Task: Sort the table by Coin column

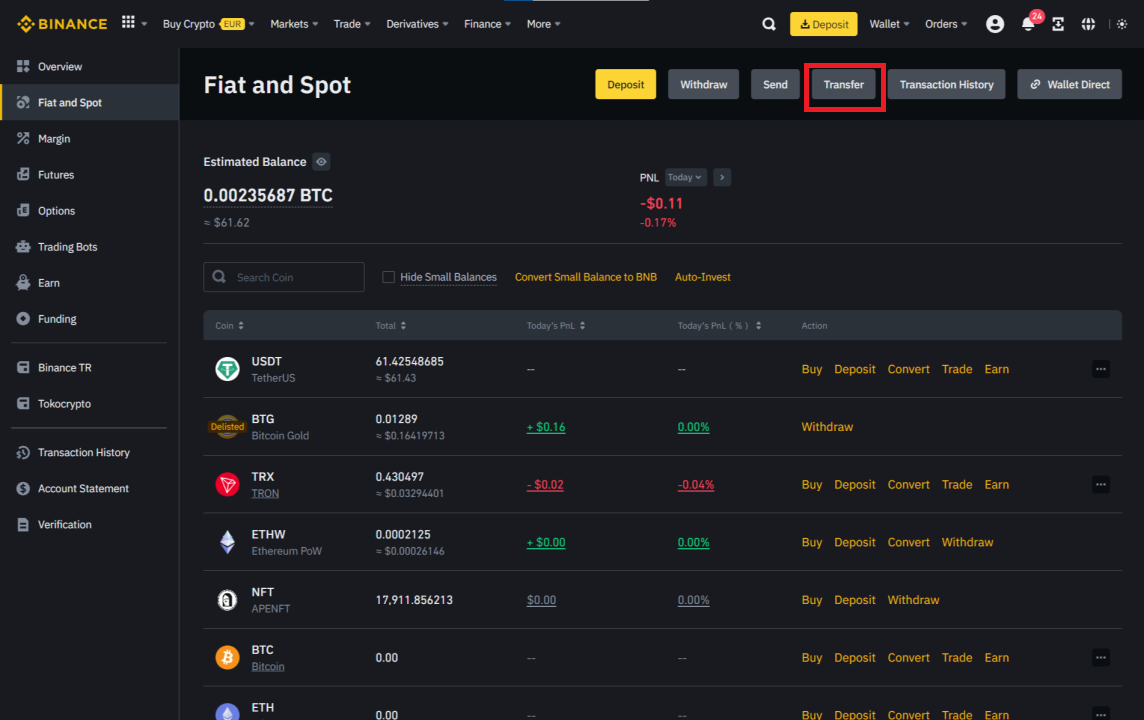Action: tap(229, 325)
